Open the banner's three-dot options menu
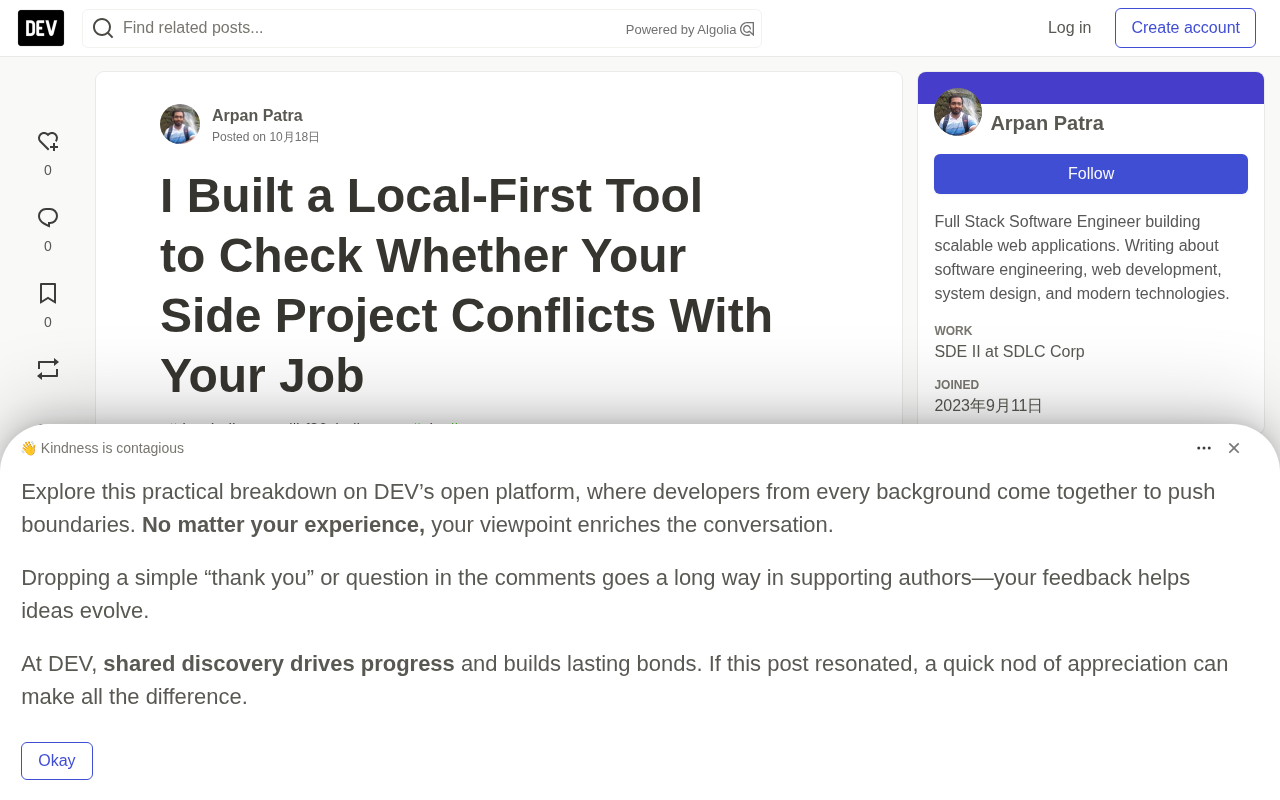This screenshot has width=1280, height=800. pyautogui.click(x=1204, y=448)
